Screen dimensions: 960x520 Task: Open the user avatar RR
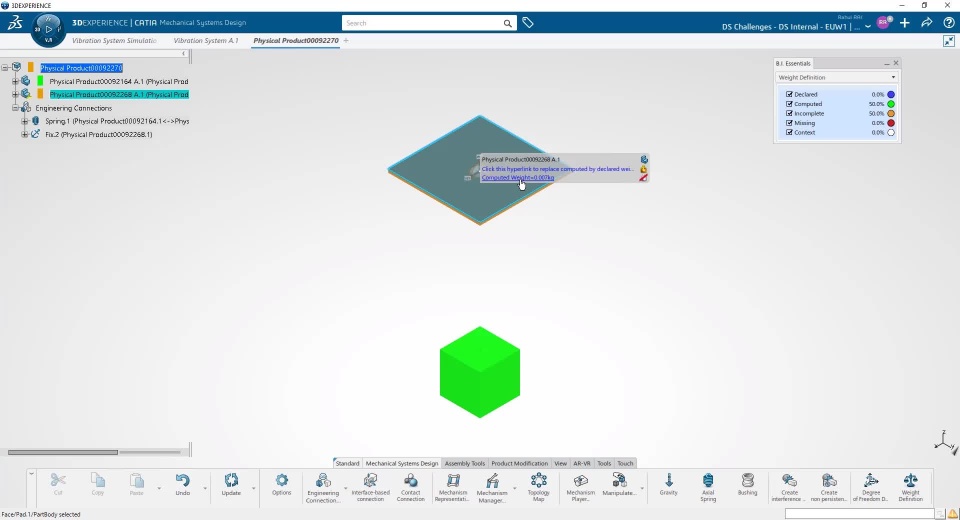pos(883,23)
